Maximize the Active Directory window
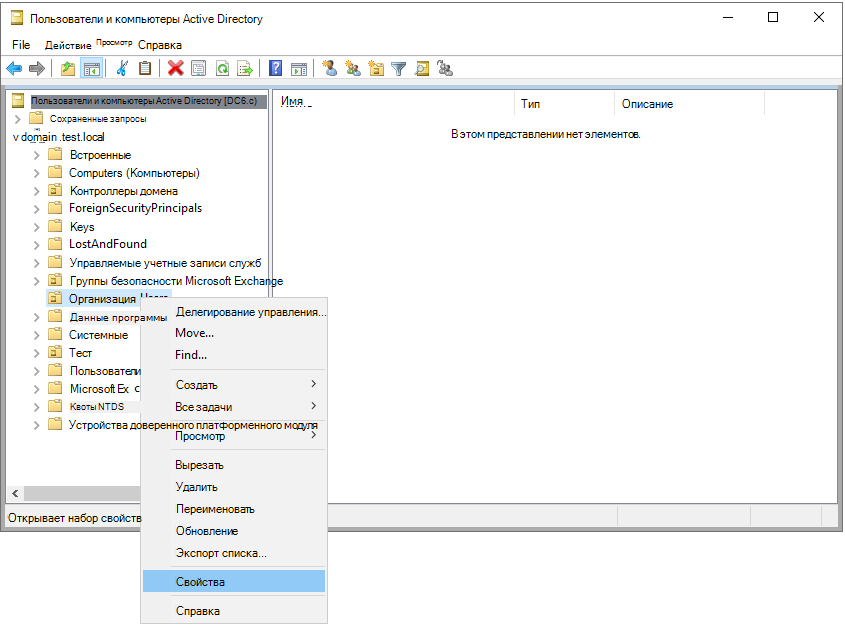The height and width of the screenshot is (629, 845). tap(773, 17)
